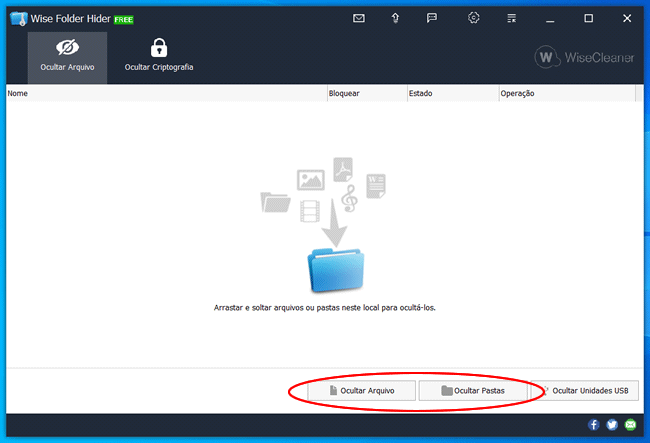The image size is (650, 443).
Task: Click the Bloquear column header
Action: (x=365, y=93)
